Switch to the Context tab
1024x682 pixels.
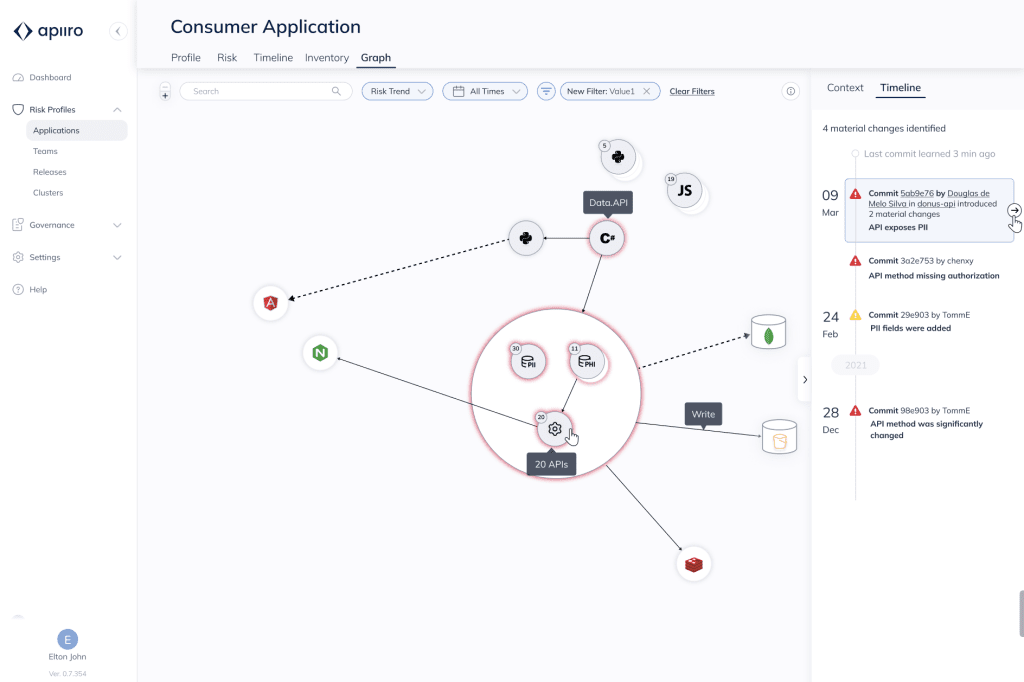pyautogui.click(x=844, y=88)
